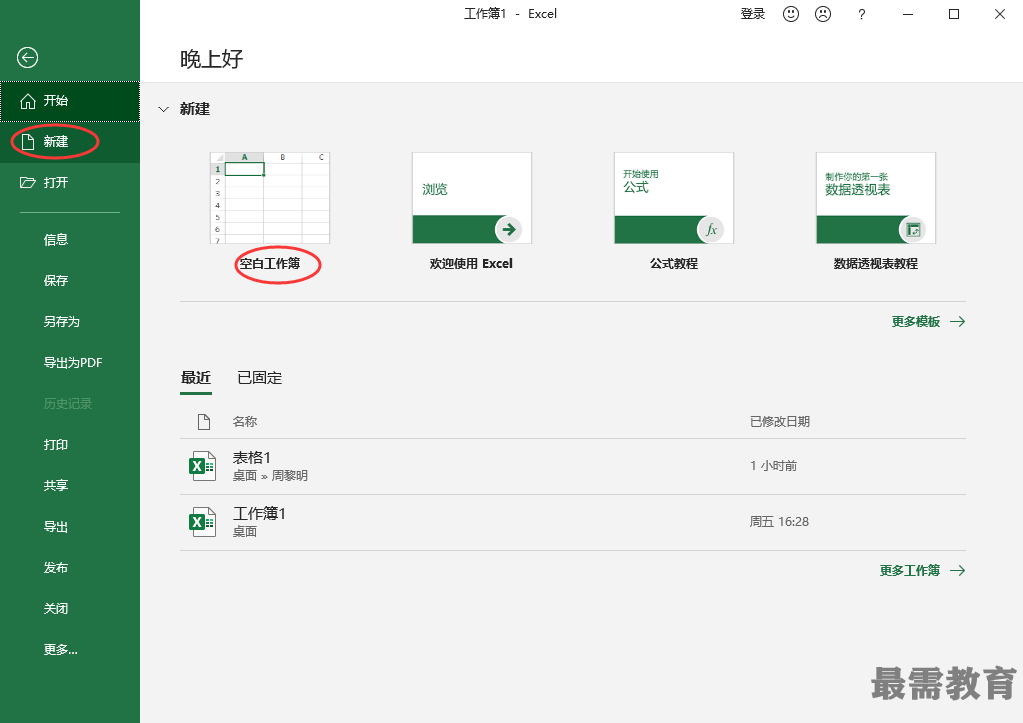Open the 开始 home page in sidebar
The height and width of the screenshot is (723, 1023).
click(x=70, y=101)
